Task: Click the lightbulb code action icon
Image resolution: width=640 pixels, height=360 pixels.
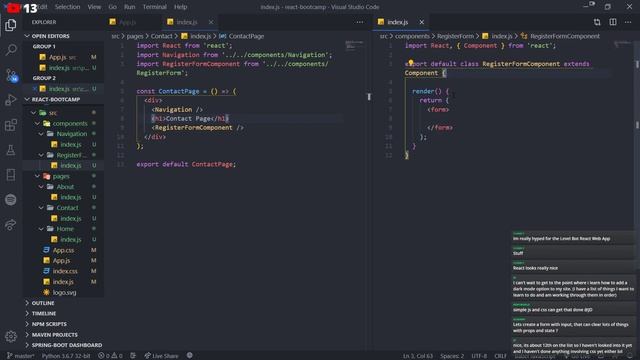Action: pyautogui.click(x=411, y=62)
